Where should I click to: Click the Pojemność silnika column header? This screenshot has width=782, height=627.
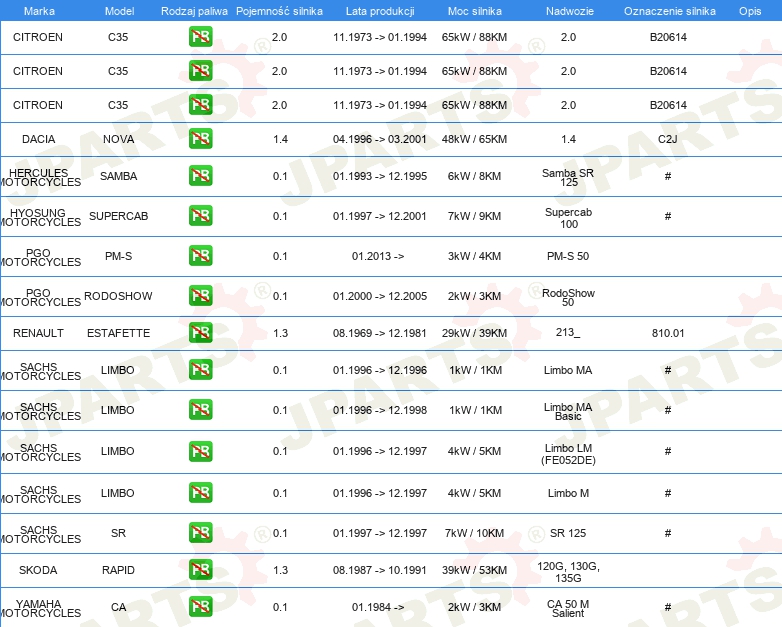tap(279, 11)
